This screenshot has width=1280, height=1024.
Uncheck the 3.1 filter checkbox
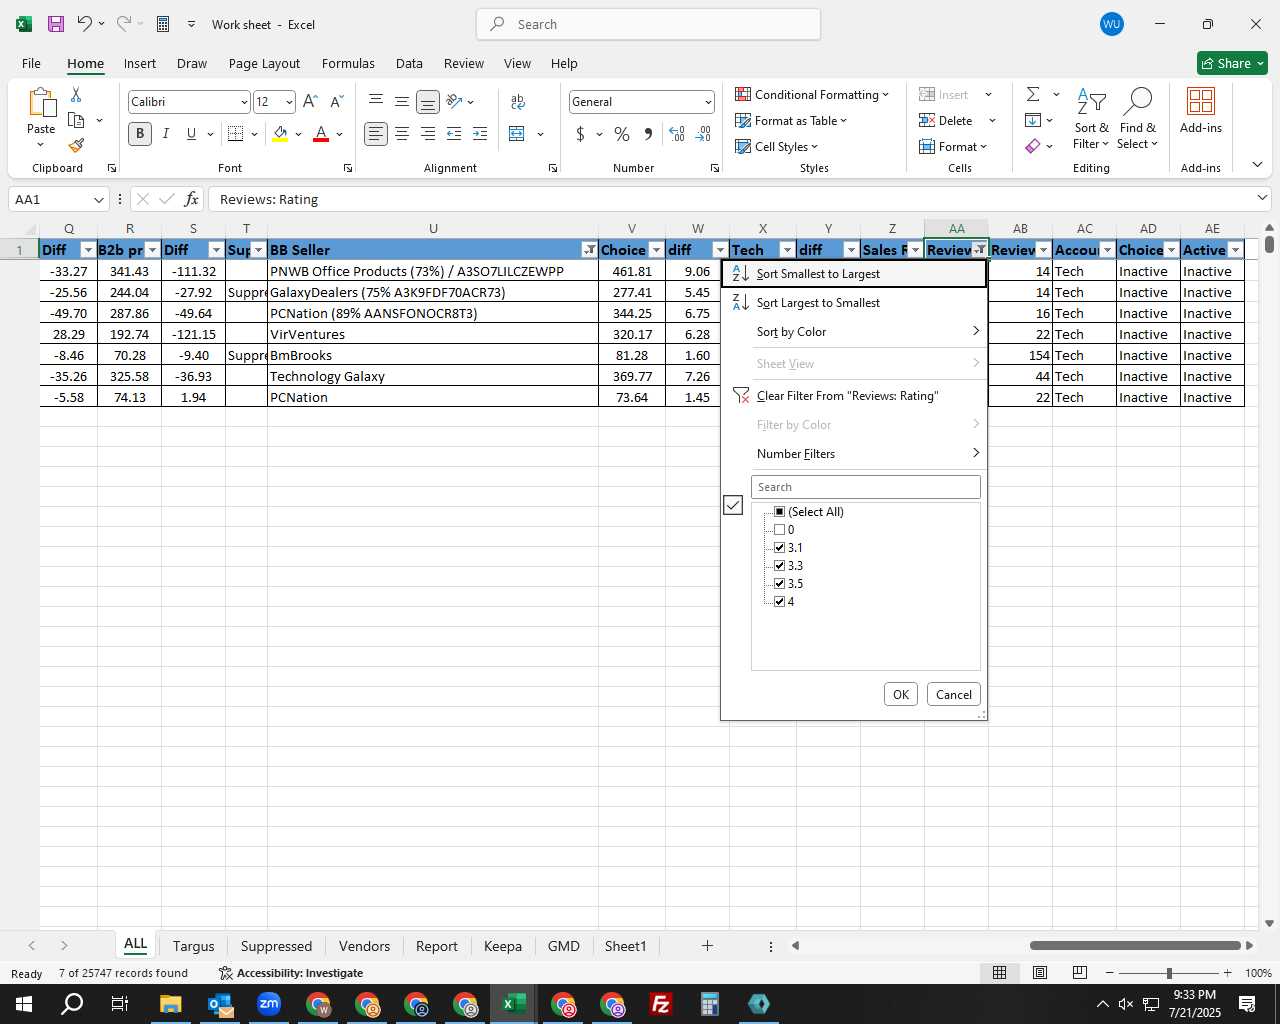click(x=780, y=548)
